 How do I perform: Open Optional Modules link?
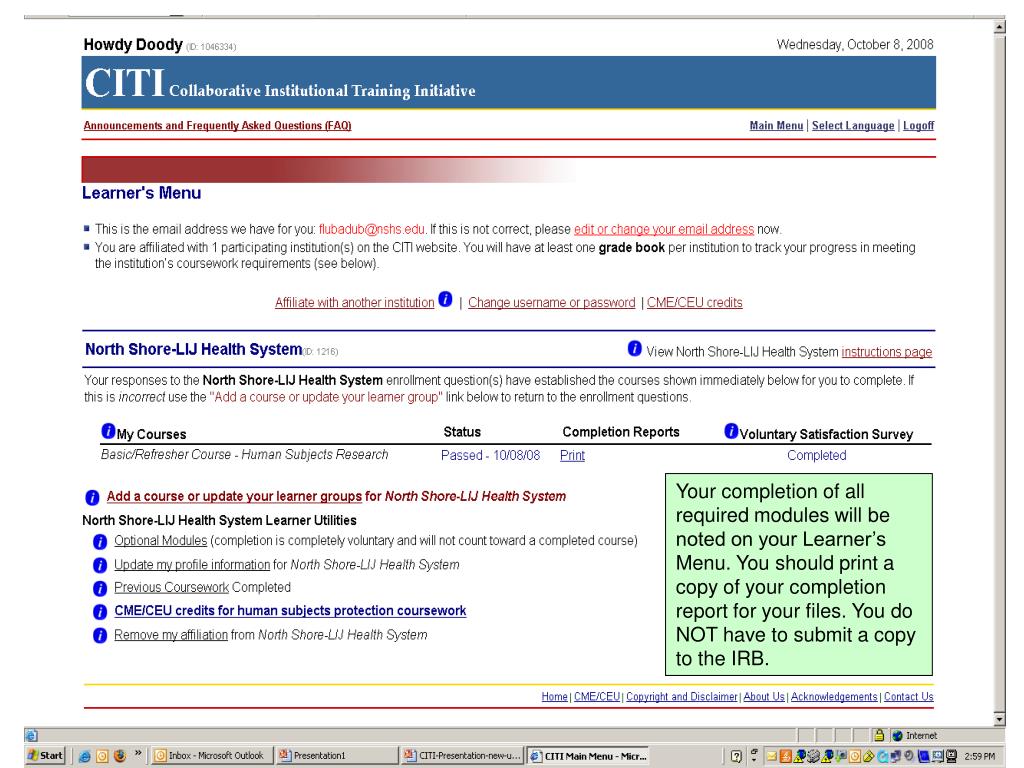[161, 541]
